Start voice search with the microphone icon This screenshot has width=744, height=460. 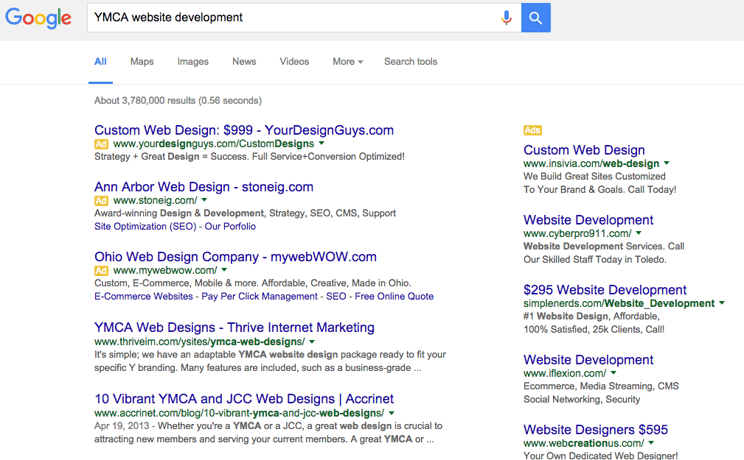[506, 18]
